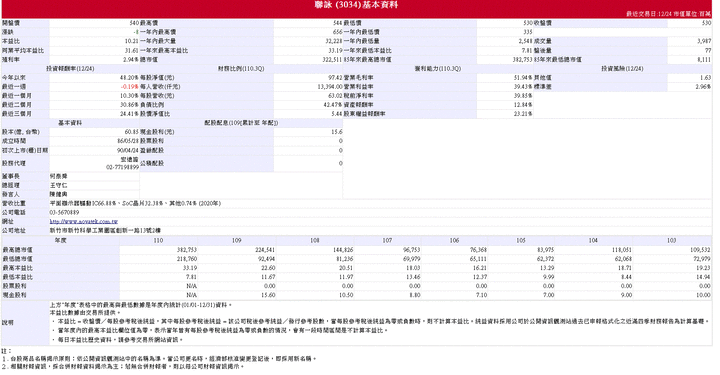This screenshot has height=375, width=720.
Task: Click the 財務比例(110.3Q) section header
Action: point(241,68)
